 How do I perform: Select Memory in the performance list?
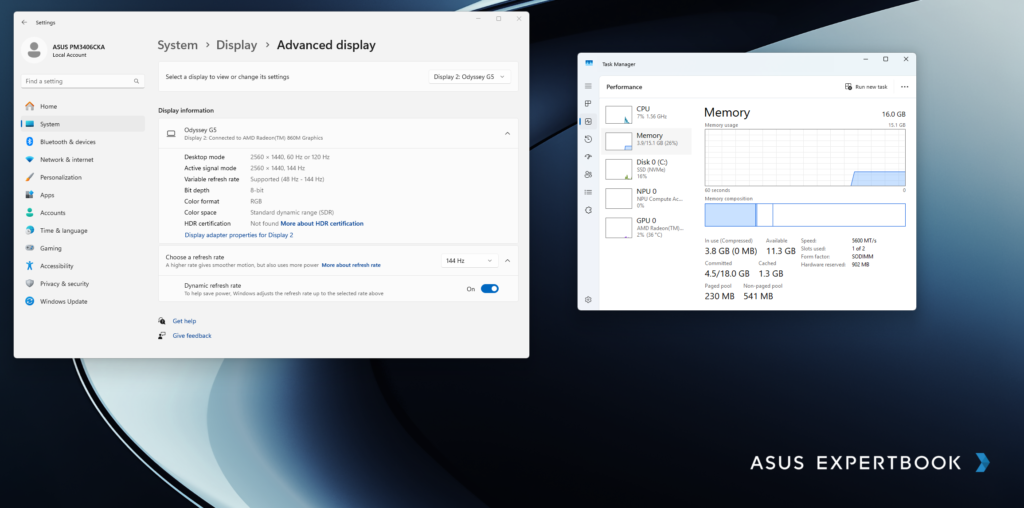click(647, 140)
